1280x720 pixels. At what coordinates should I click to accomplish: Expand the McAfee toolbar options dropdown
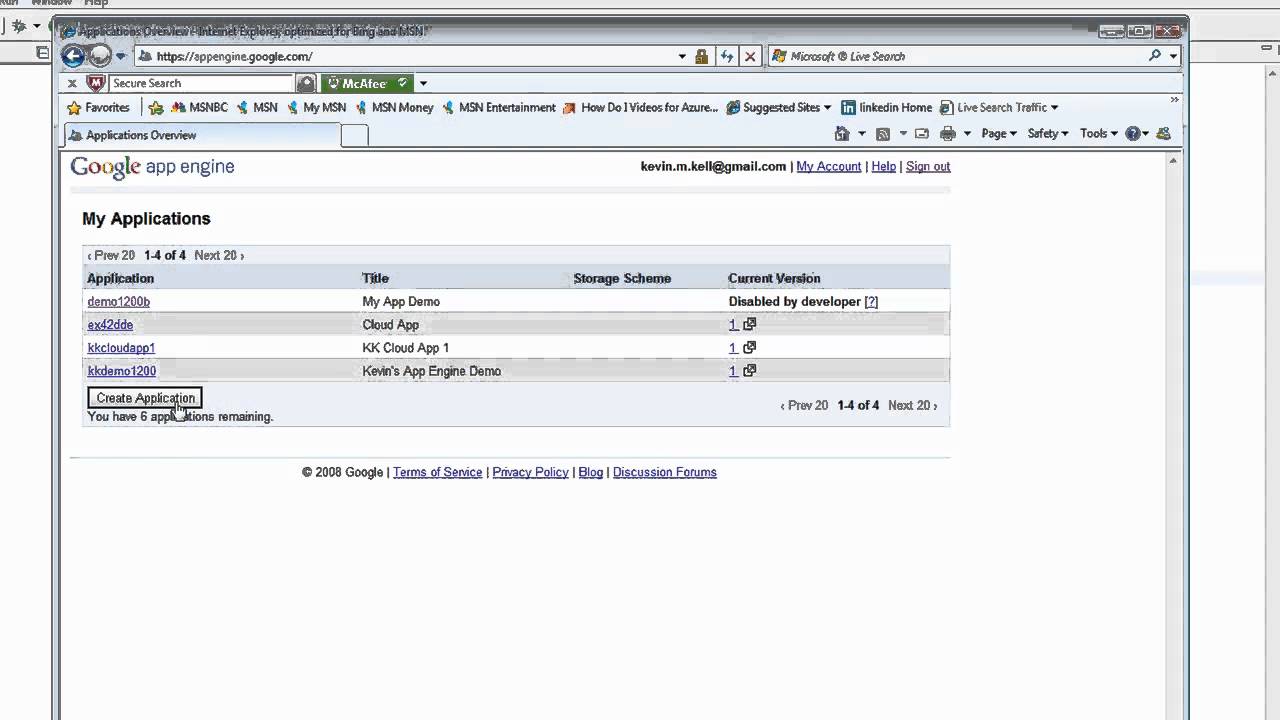tap(421, 83)
